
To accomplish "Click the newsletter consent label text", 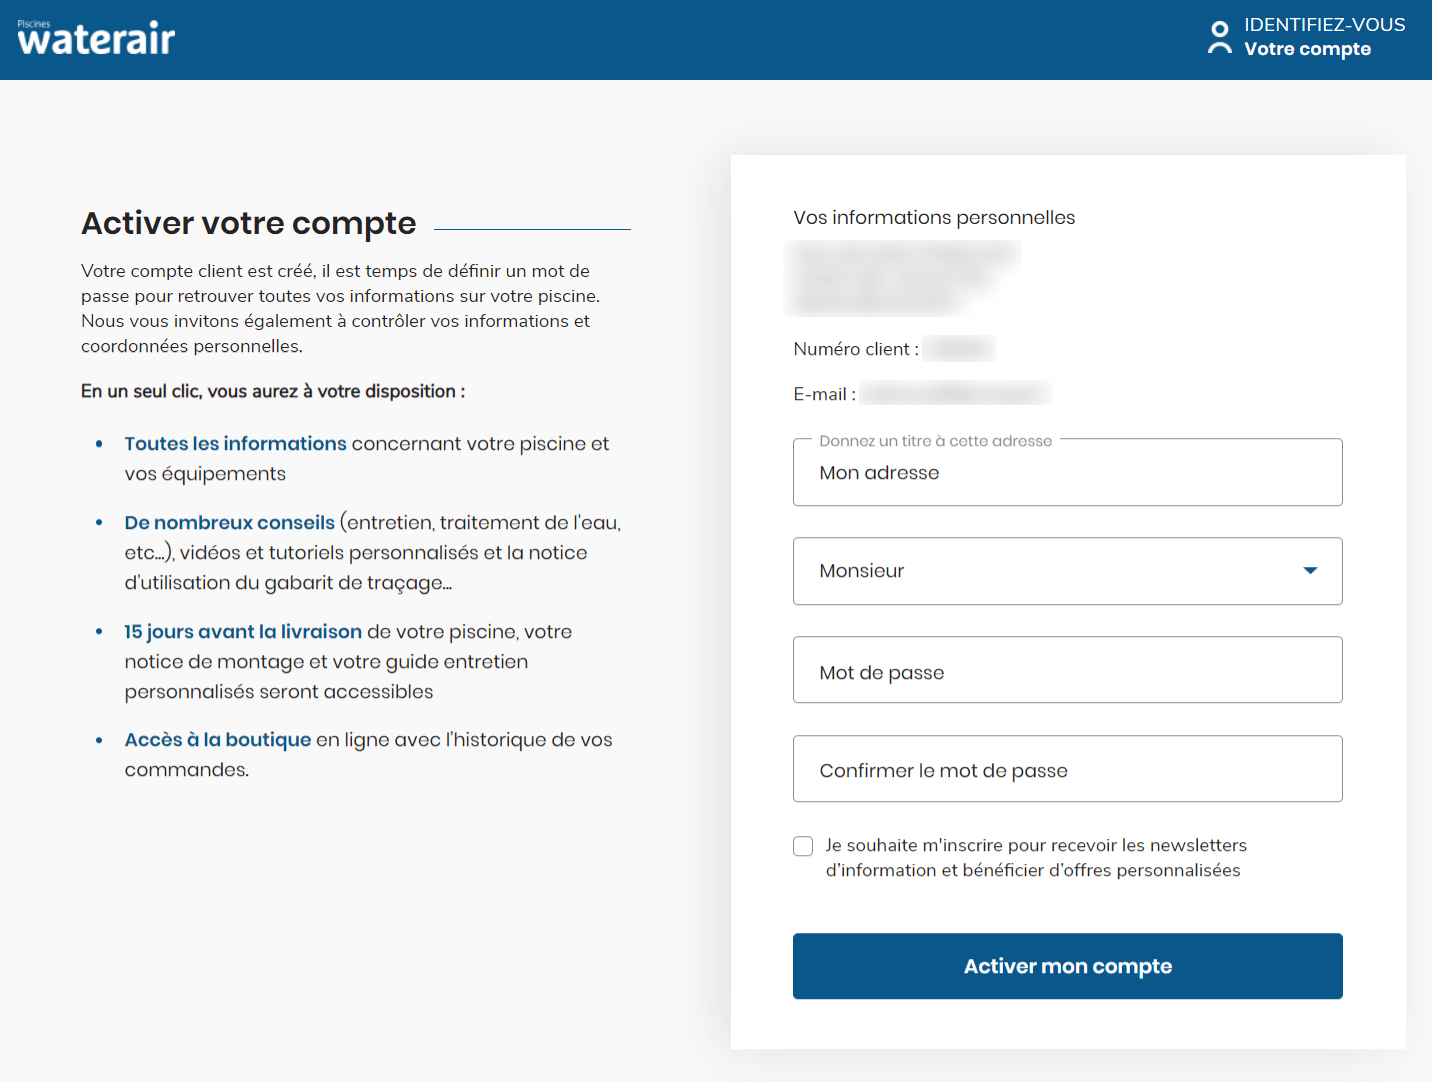I will click(x=1036, y=858).
